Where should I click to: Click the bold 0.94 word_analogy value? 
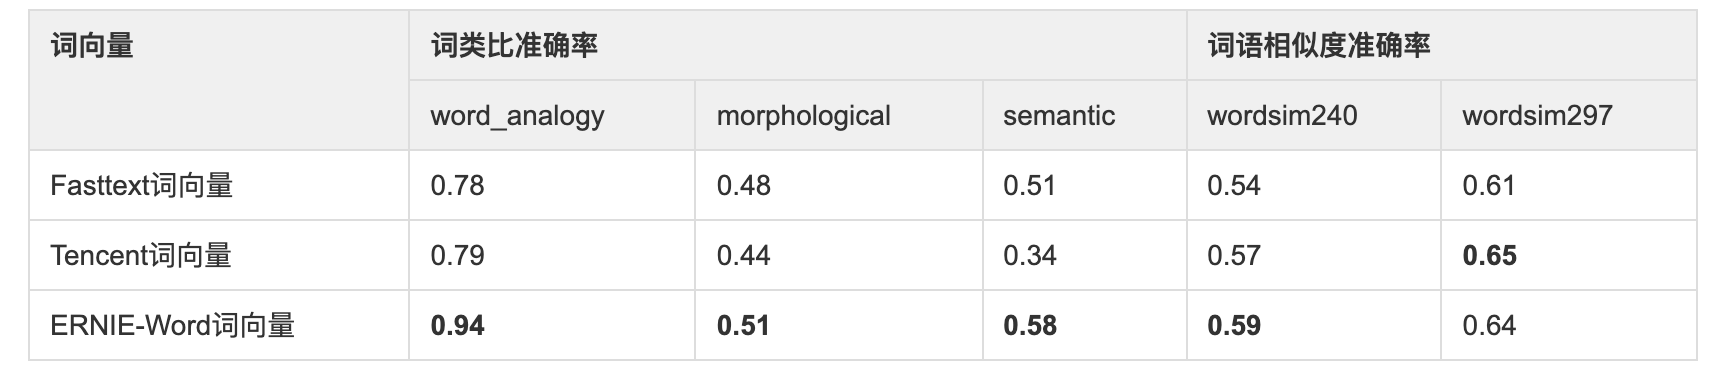457,326
